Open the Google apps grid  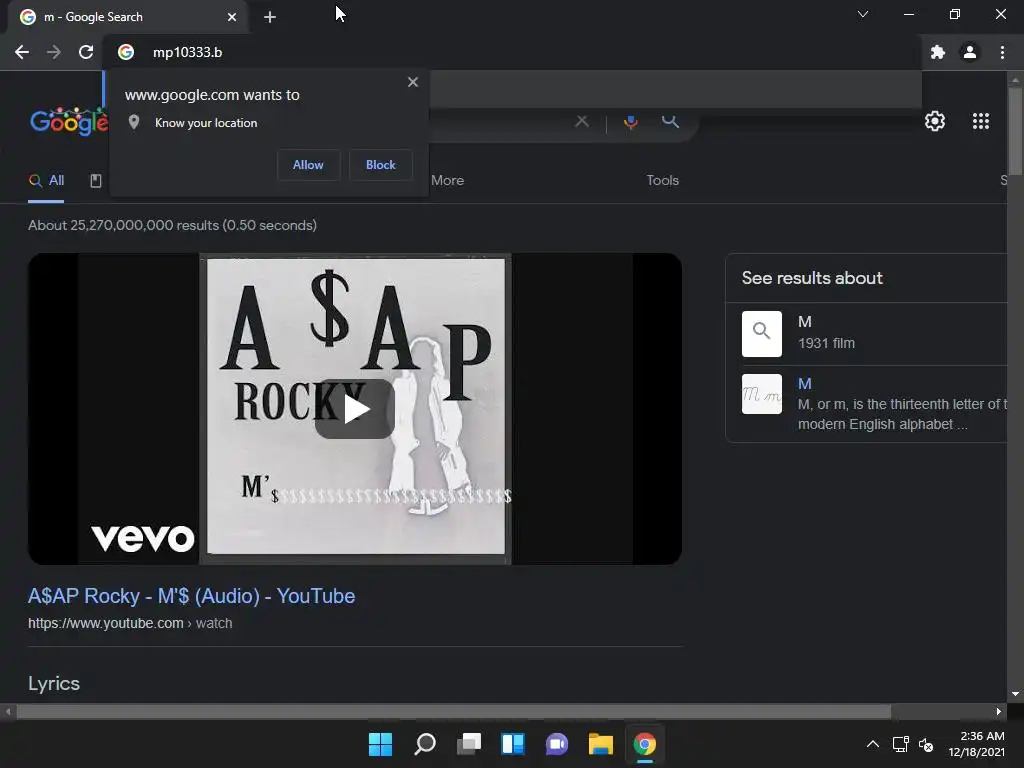coord(981,121)
